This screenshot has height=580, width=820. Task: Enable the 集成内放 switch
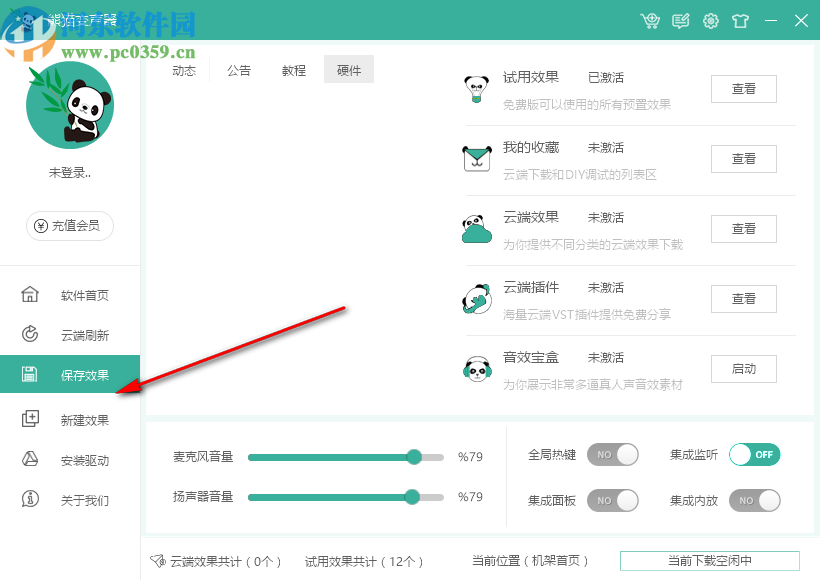click(x=754, y=500)
